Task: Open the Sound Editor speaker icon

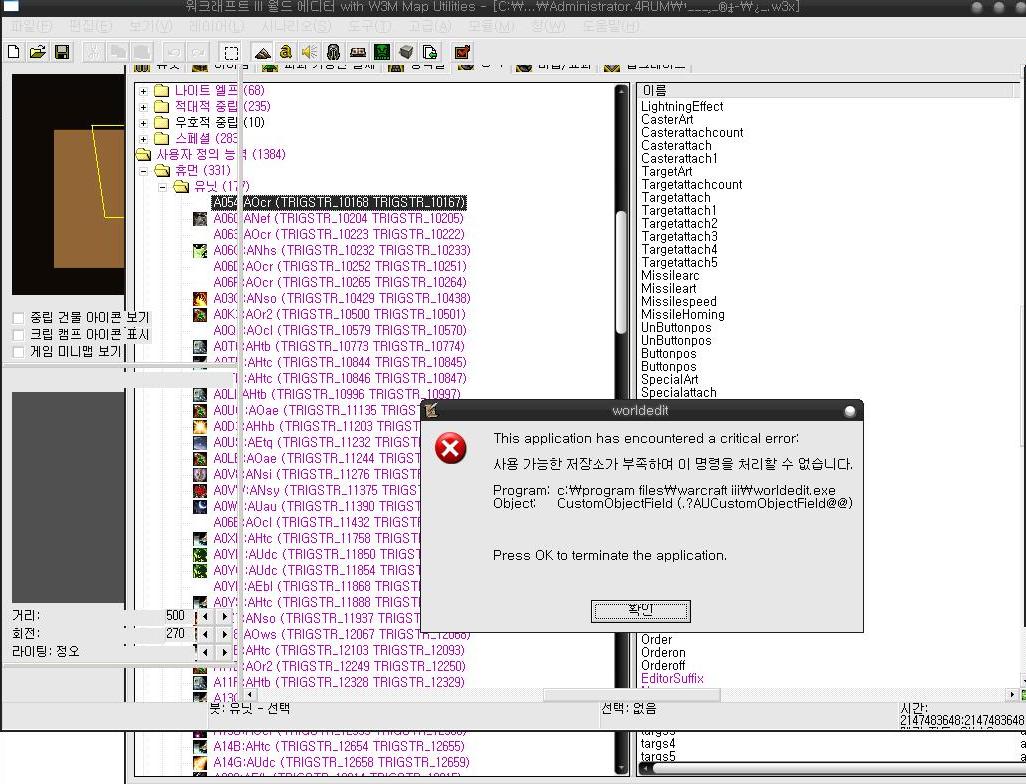Action: (x=310, y=52)
